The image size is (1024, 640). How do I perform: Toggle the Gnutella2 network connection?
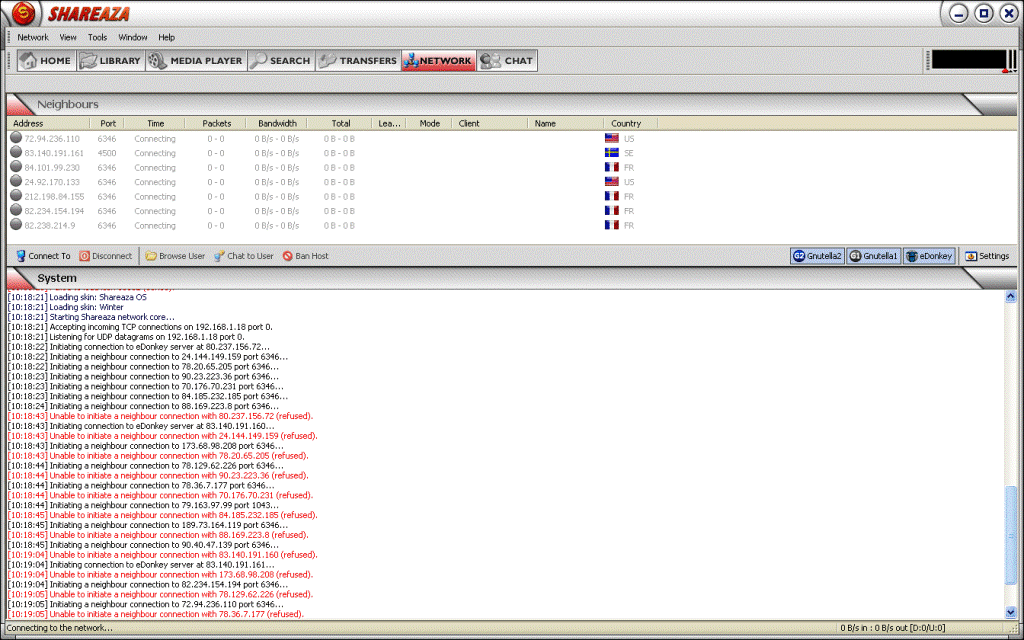pos(817,256)
